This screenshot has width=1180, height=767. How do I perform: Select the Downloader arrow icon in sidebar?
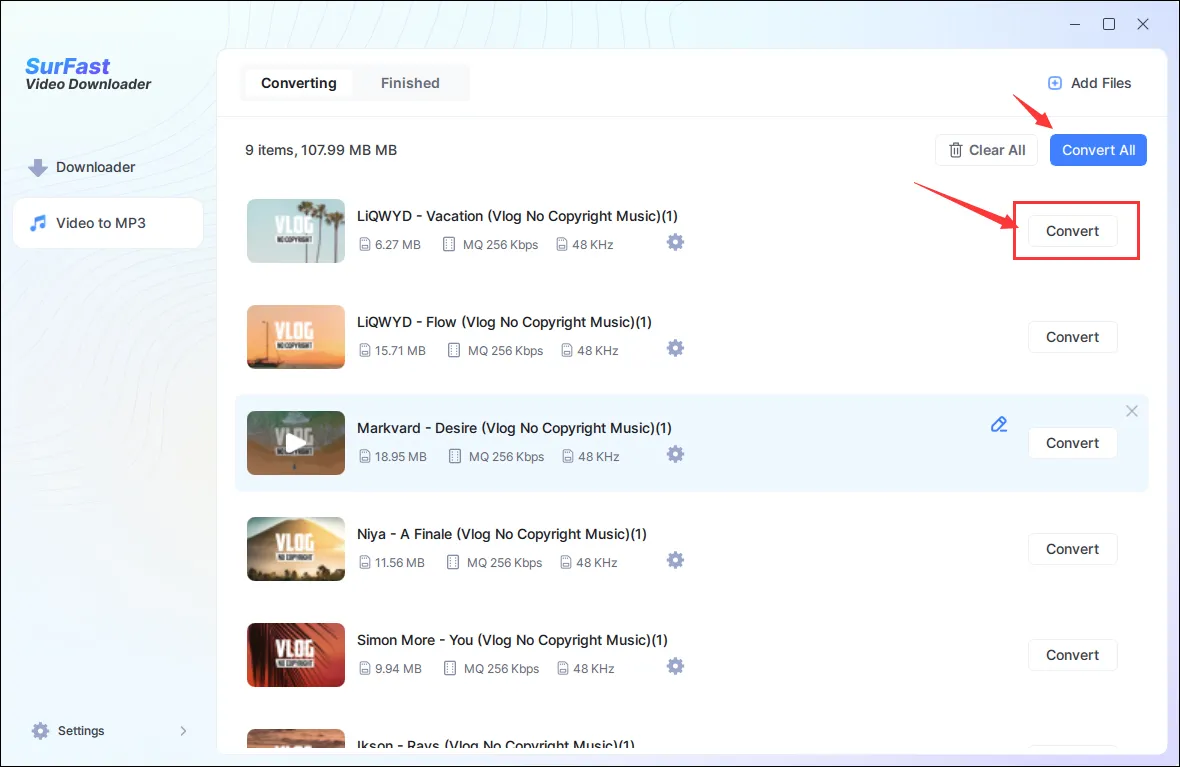pyautogui.click(x=38, y=167)
